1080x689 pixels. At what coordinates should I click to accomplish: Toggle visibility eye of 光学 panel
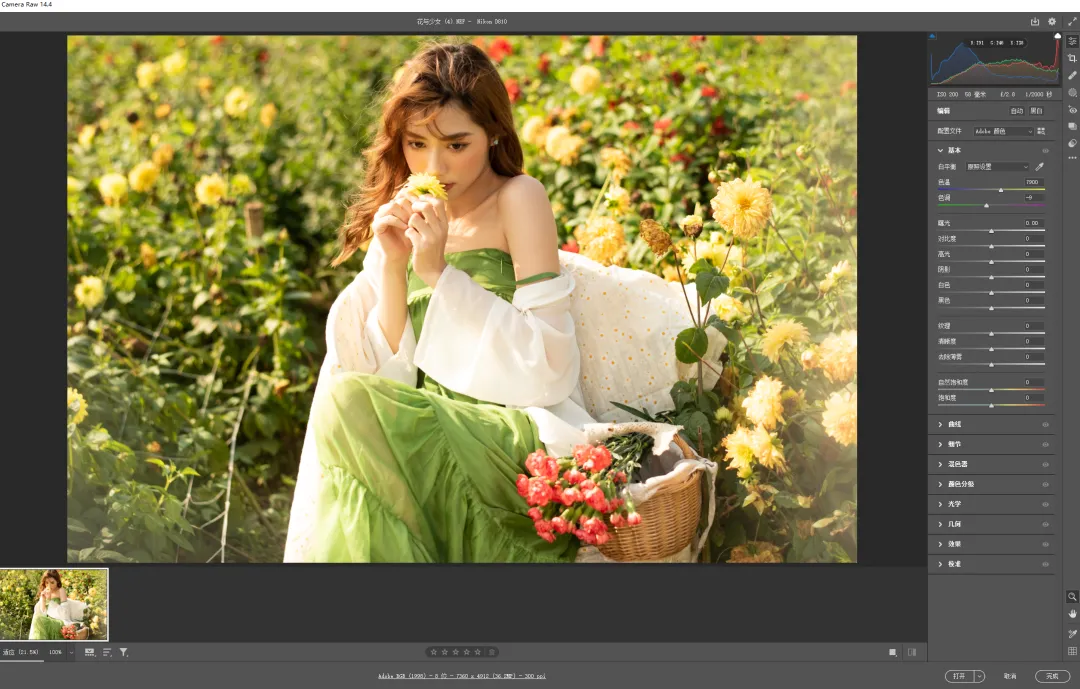tap(1046, 504)
